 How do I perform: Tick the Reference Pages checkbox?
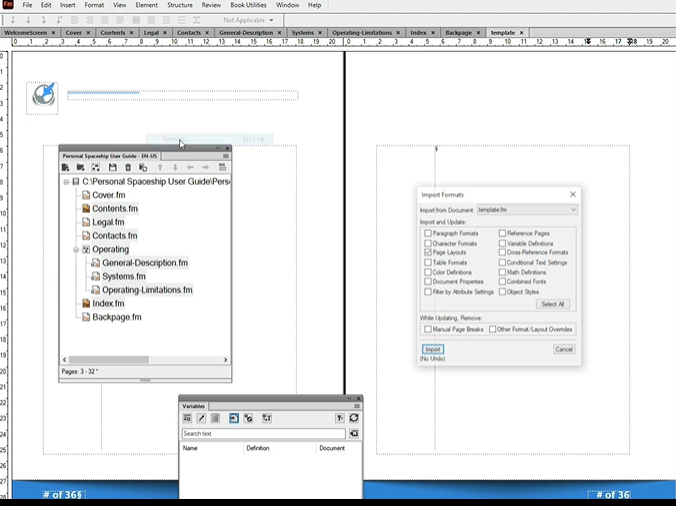click(502, 233)
